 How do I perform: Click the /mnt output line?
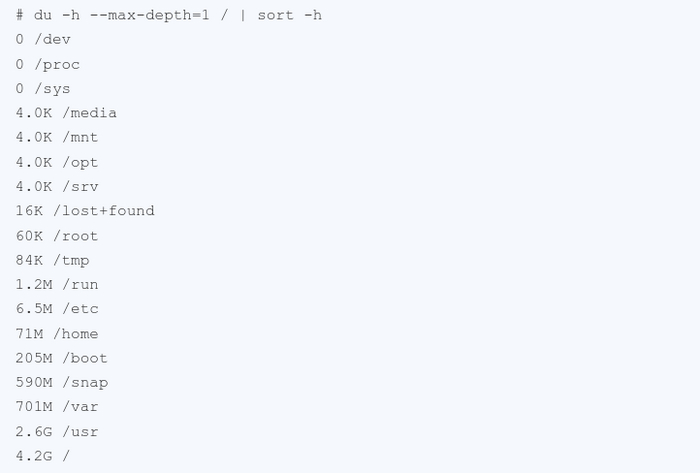57,138
